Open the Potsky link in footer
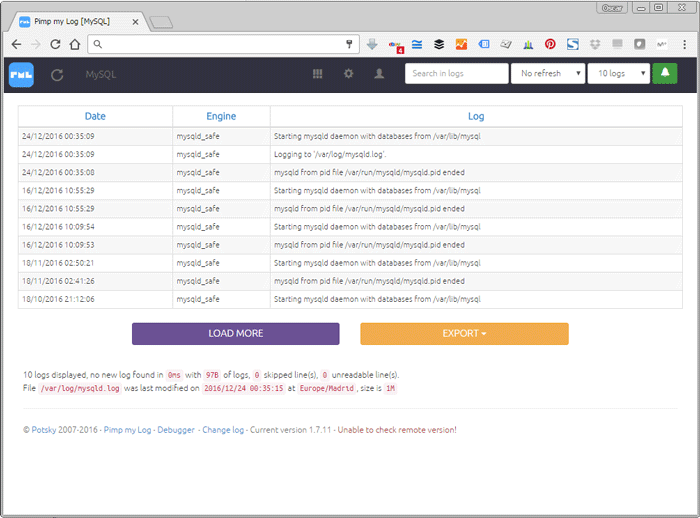Image resolution: width=700 pixels, height=518 pixels. click(44, 430)
